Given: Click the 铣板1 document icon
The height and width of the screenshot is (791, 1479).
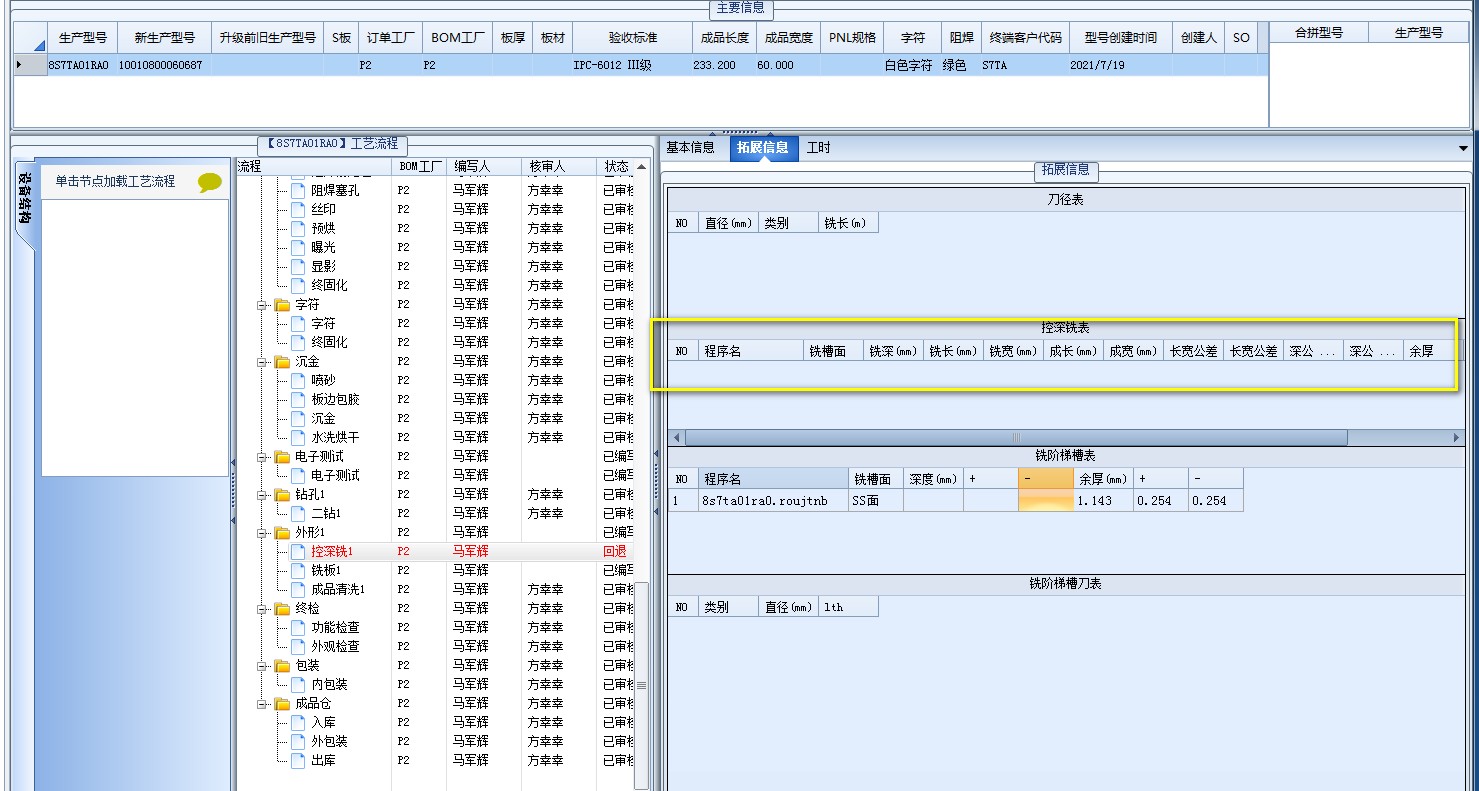Looking at the screenshot, I should coord(298,570).
